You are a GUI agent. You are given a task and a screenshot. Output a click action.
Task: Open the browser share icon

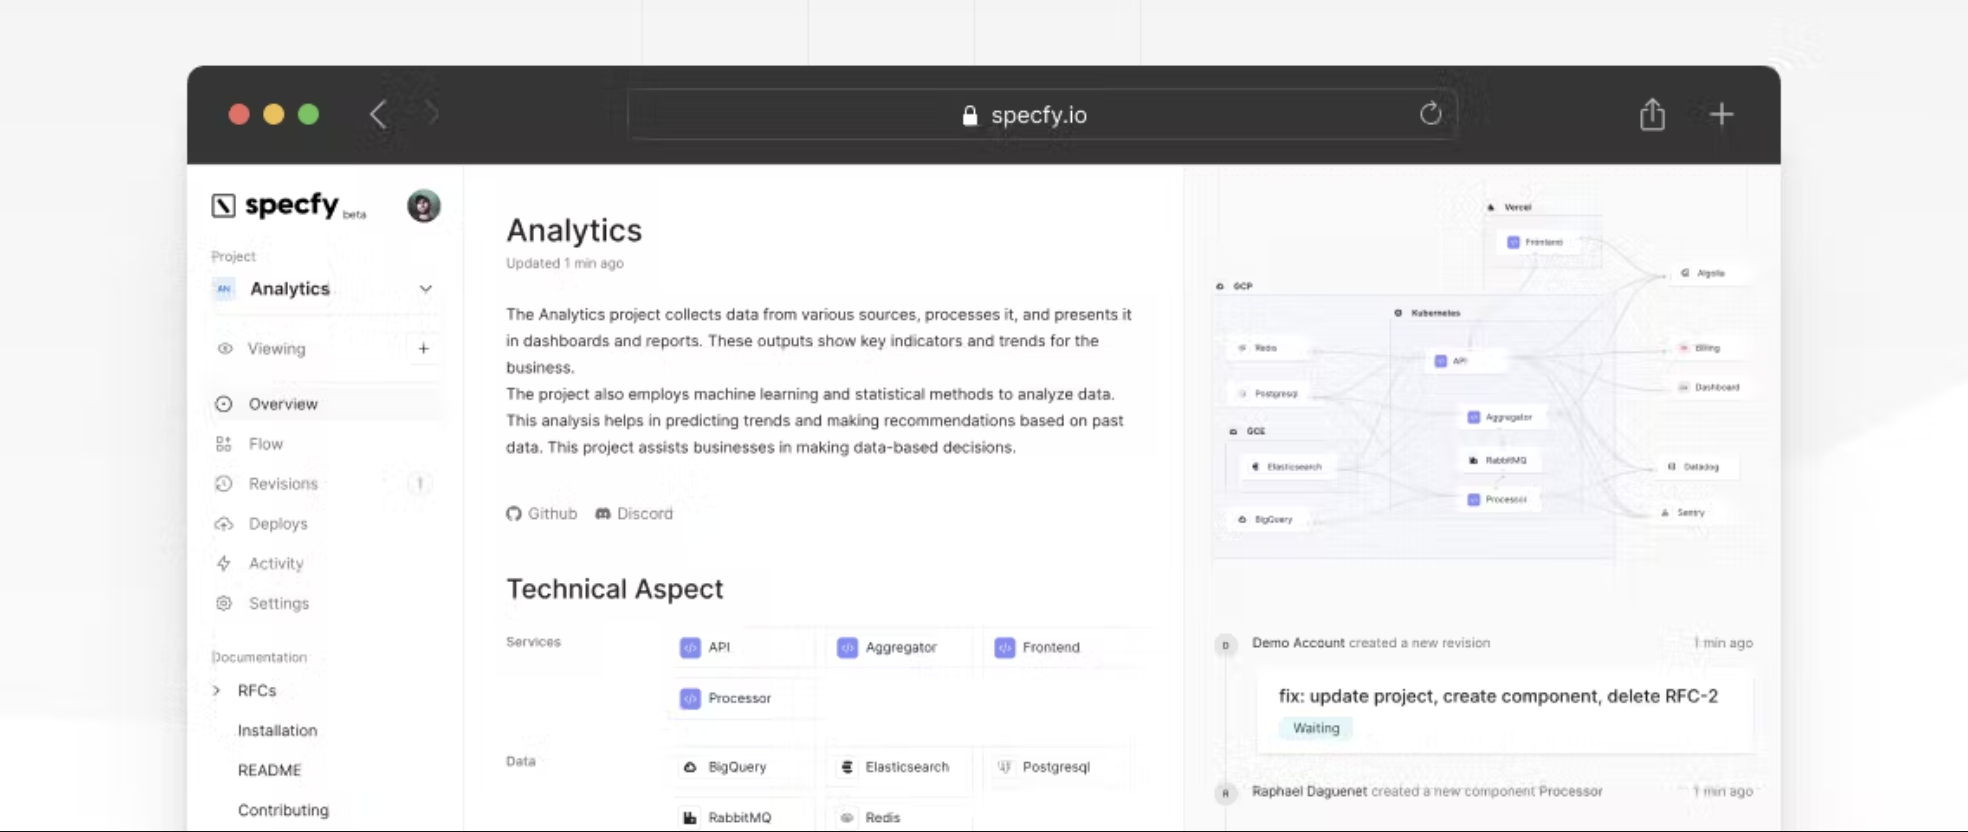(1652, 114)
